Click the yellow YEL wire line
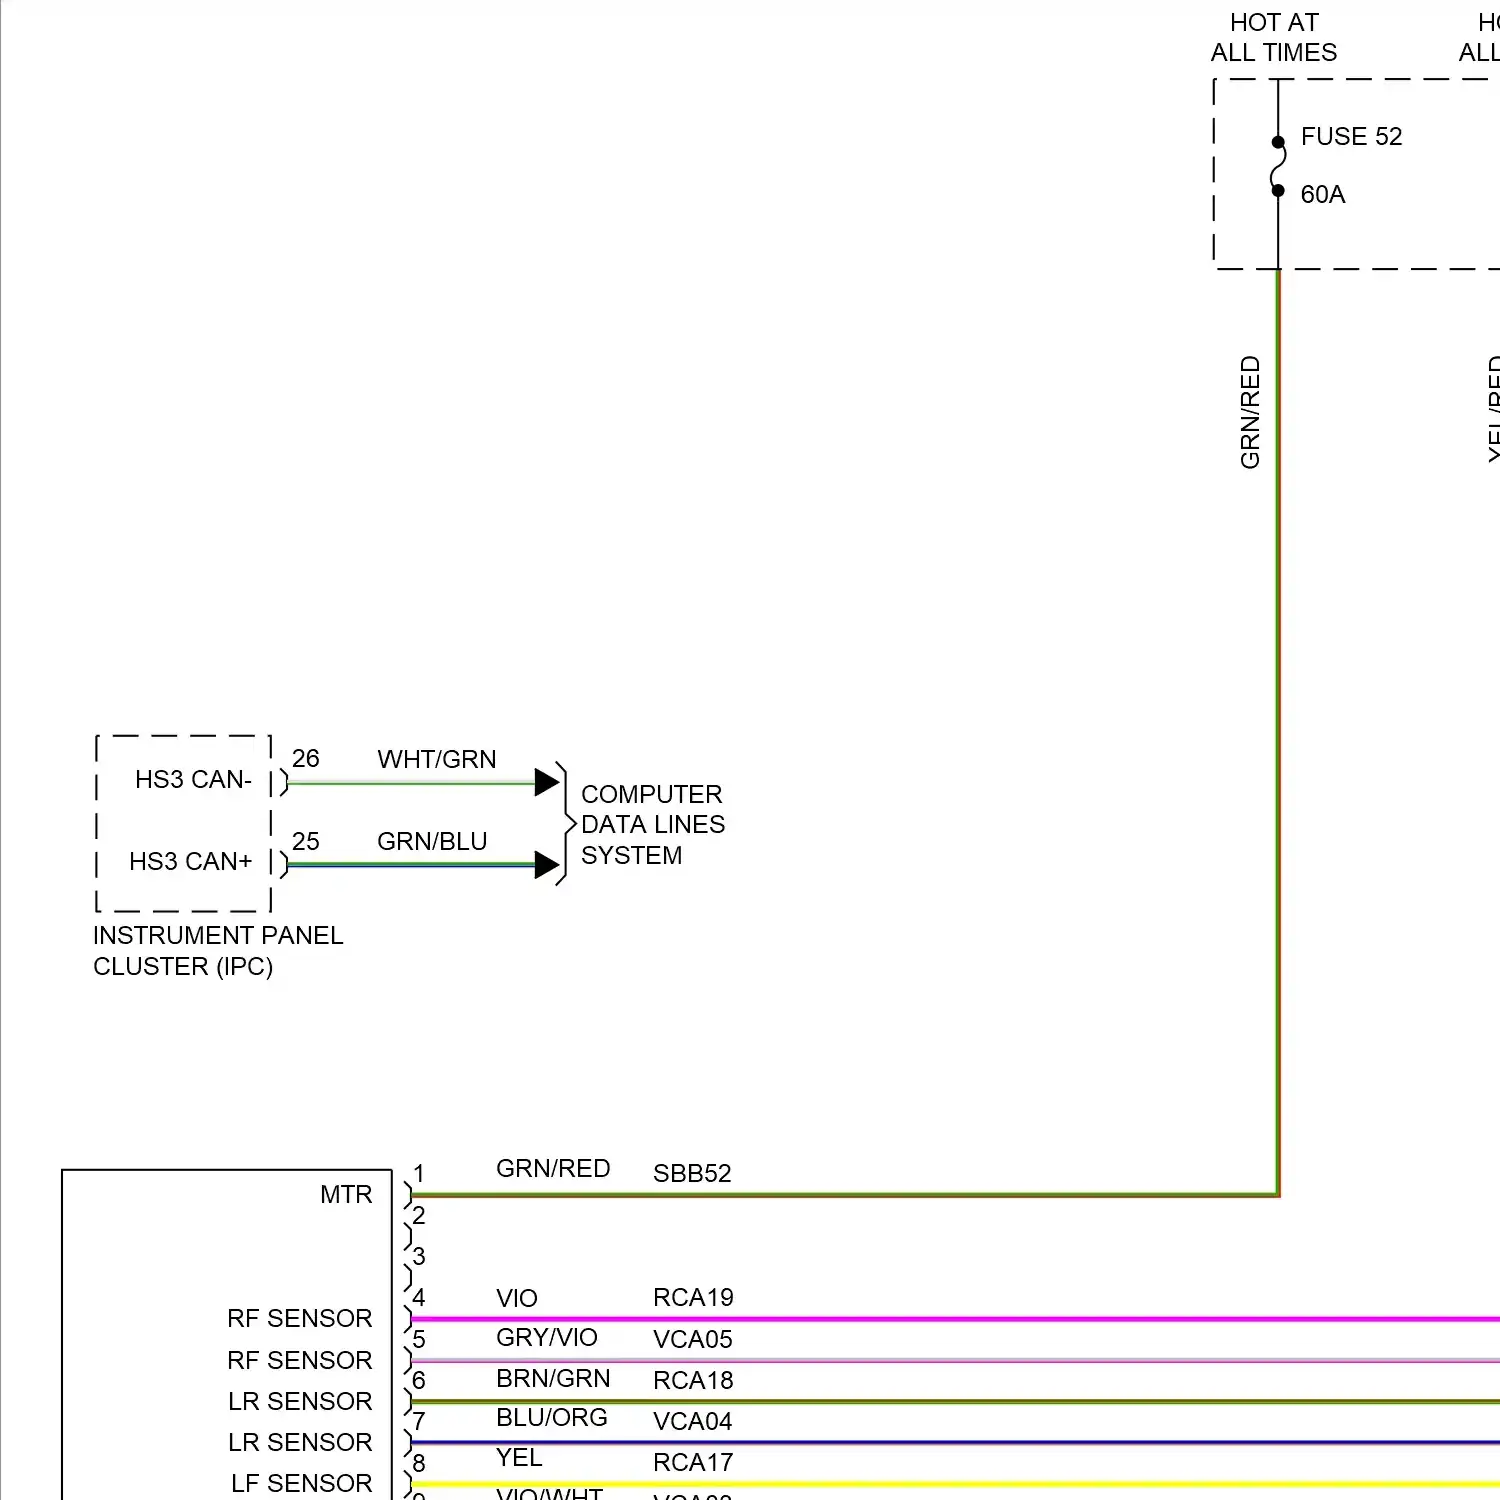This screenshot has height=1500, width=1500. (955, 1484)
